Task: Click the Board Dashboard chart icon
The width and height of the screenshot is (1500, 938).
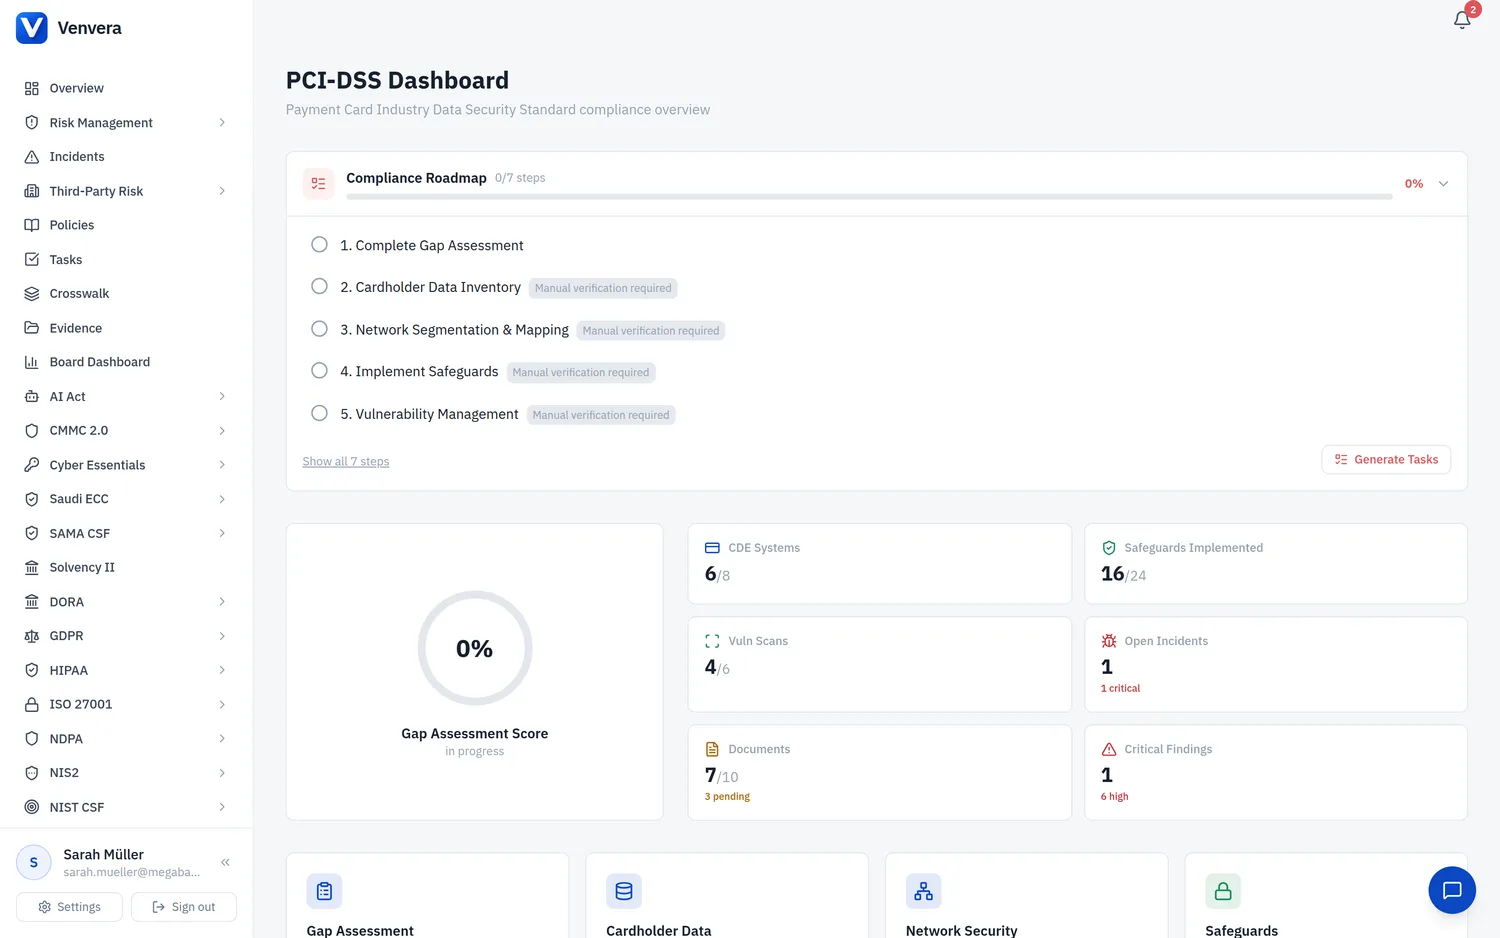Action: [x=32, y=362]
